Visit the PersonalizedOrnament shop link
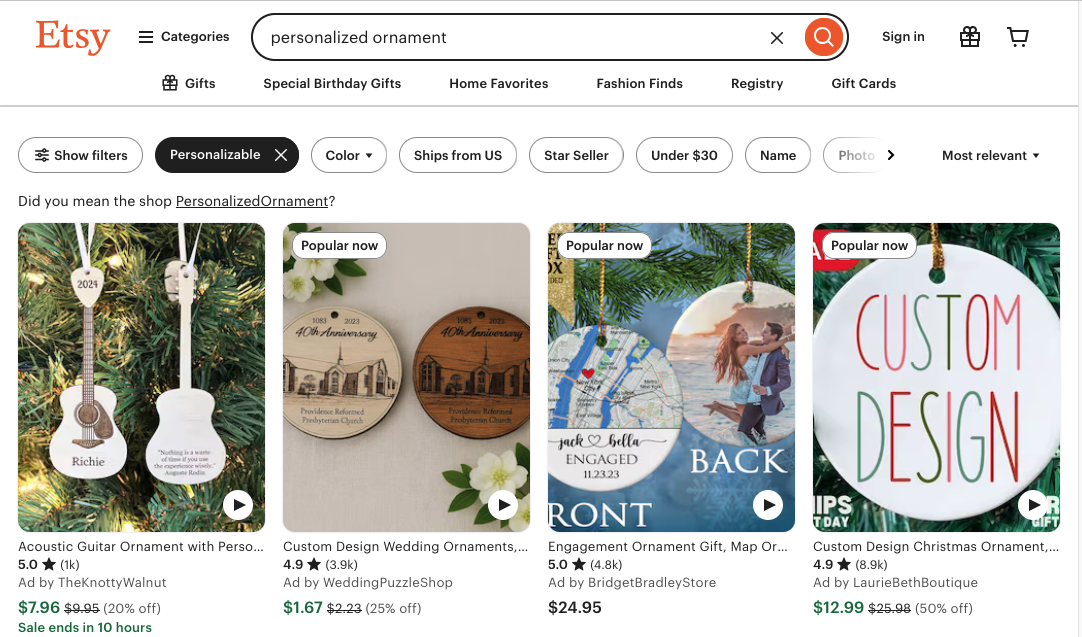 pos(252,201)
